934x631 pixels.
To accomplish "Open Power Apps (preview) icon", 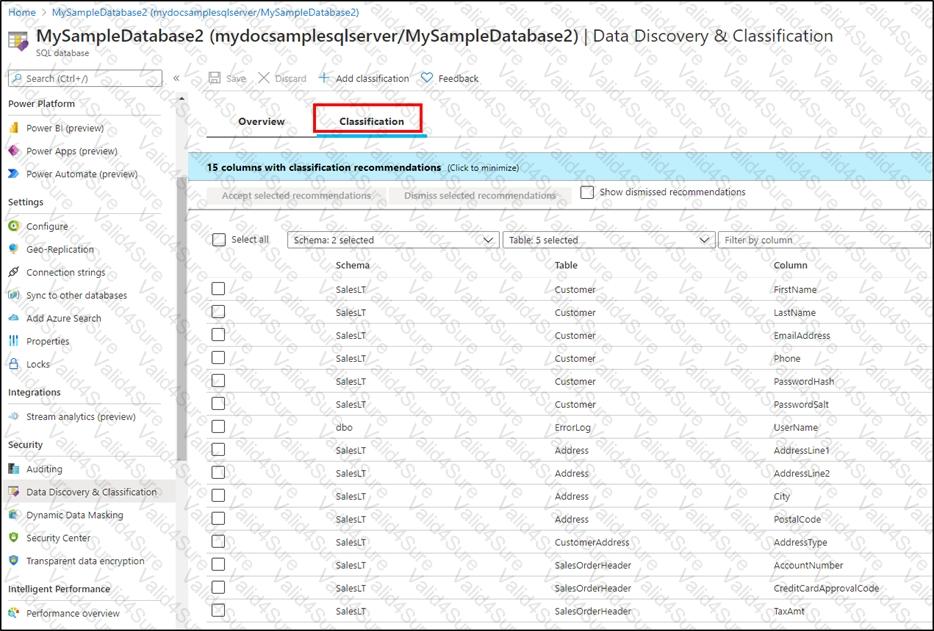I will 14,151.
